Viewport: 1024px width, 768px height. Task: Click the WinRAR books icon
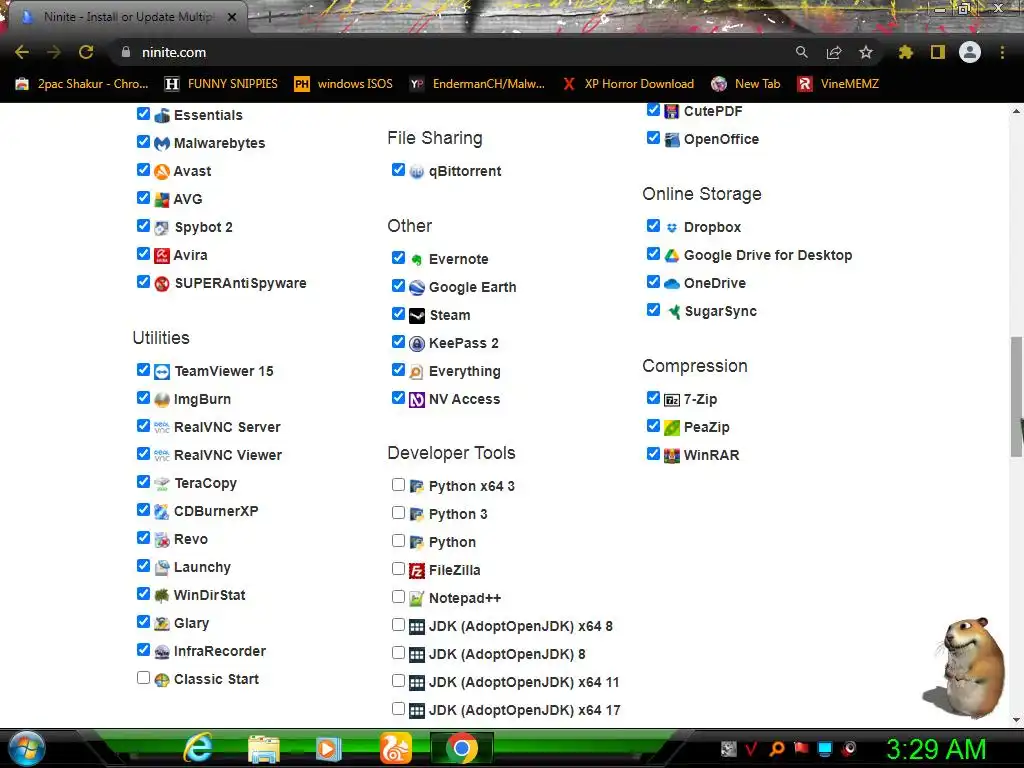click(x=671, y=455)
